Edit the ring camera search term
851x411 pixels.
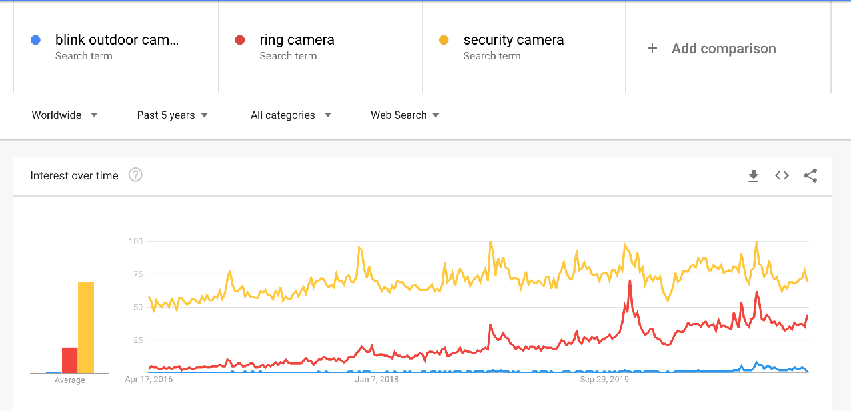297,41
